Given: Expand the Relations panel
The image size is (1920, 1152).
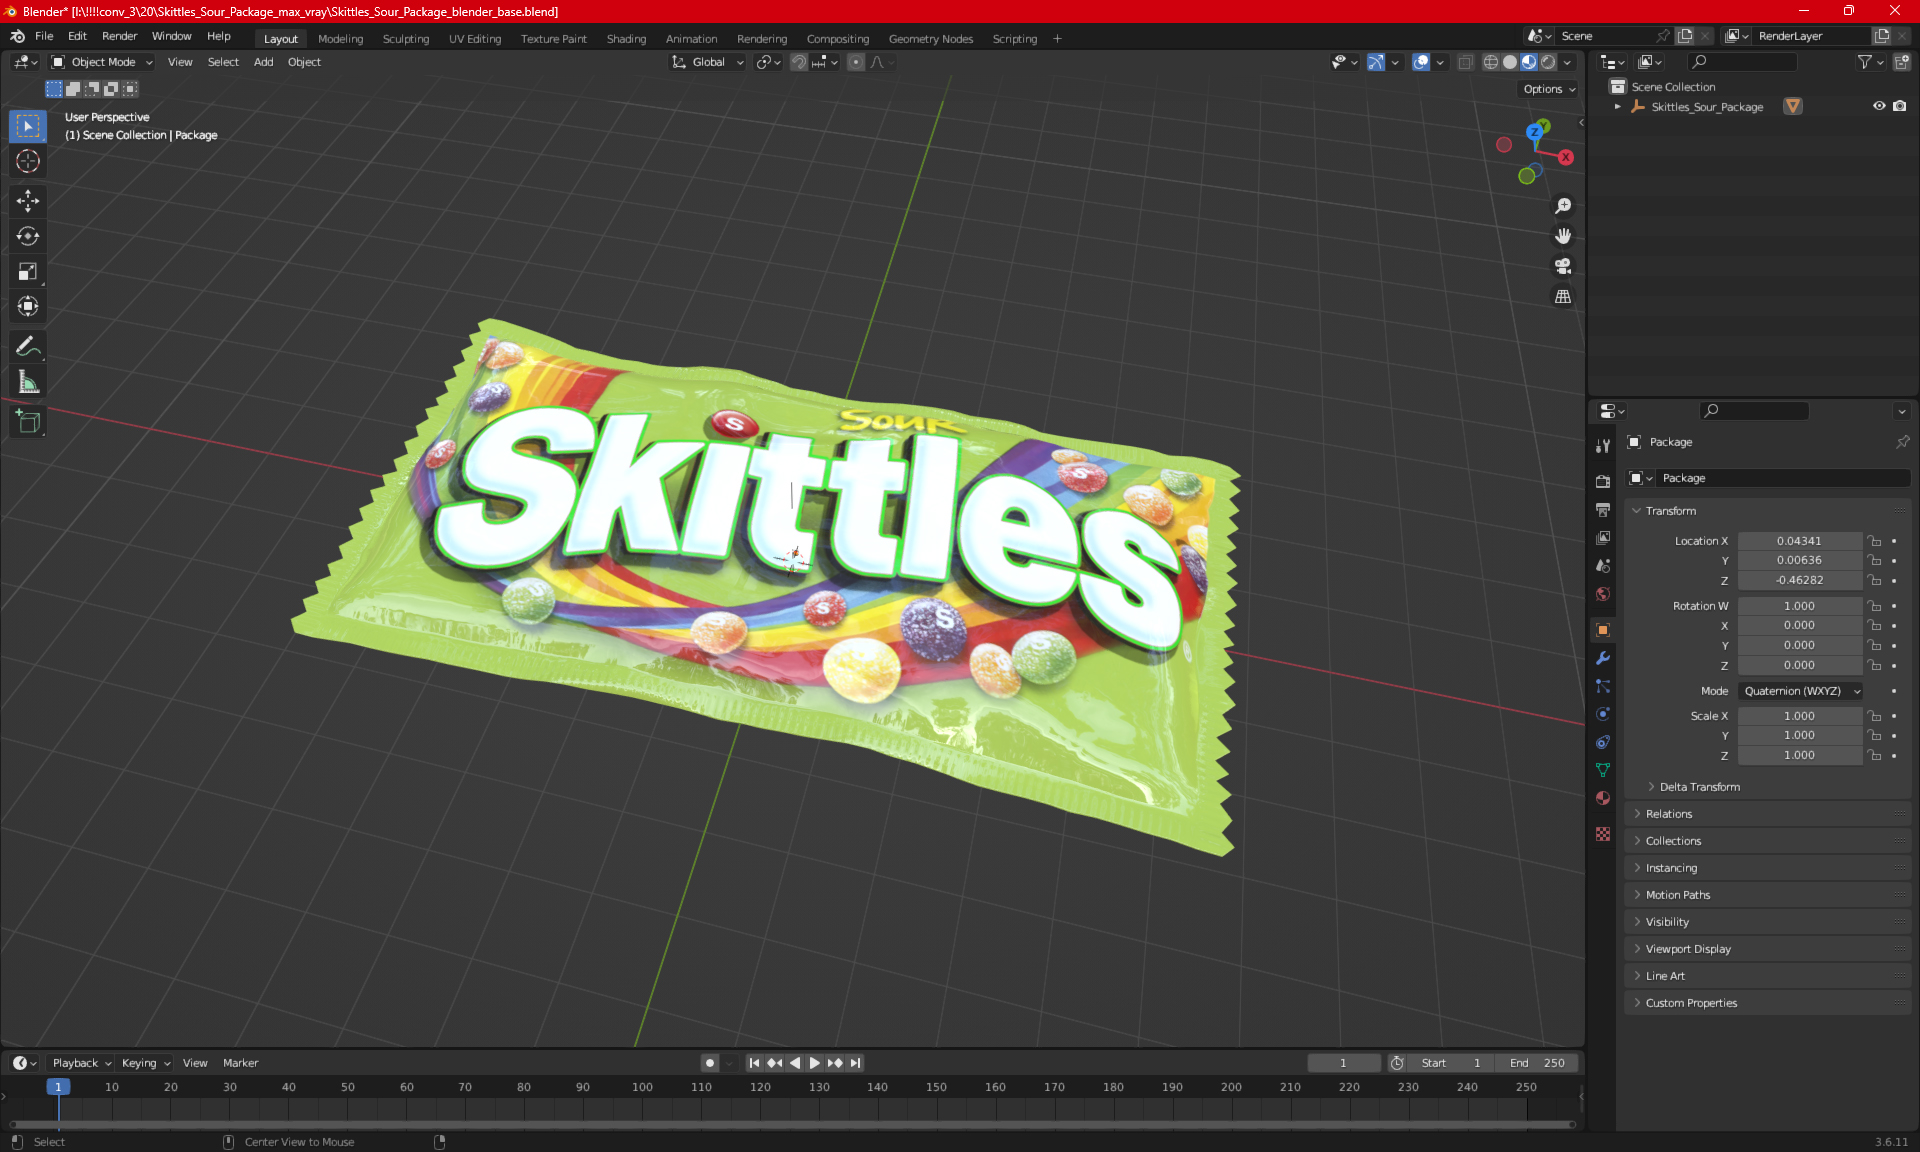Looking at the screenshot, I should coord(1669,814).
